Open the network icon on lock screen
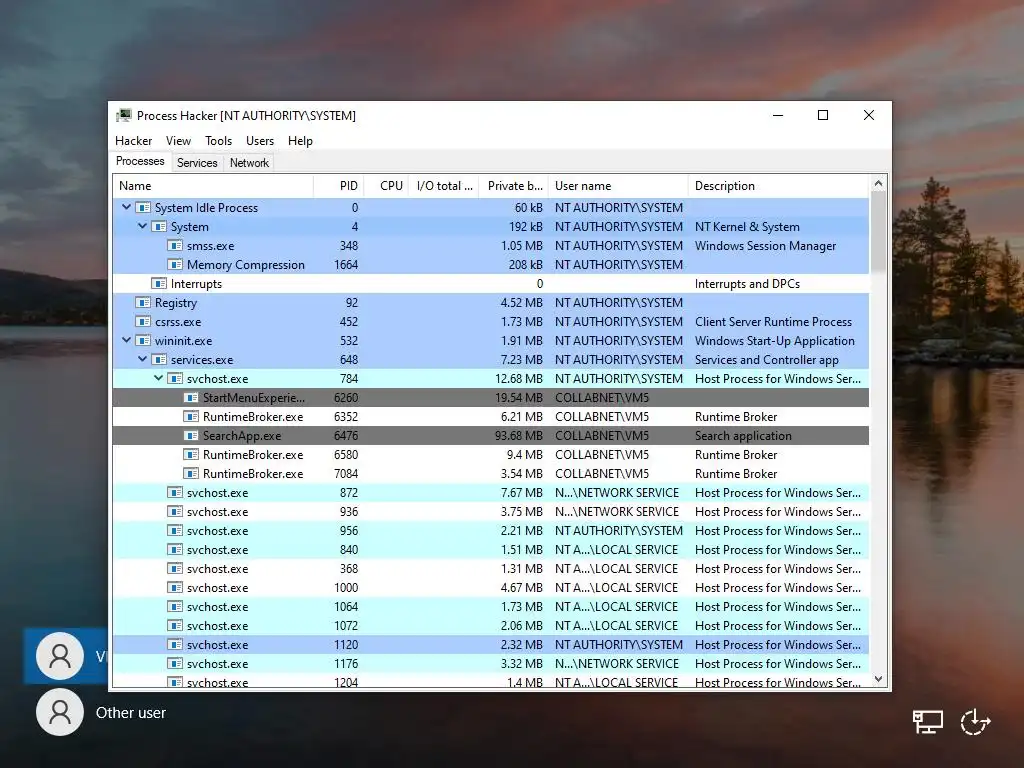 click(927, 722)
